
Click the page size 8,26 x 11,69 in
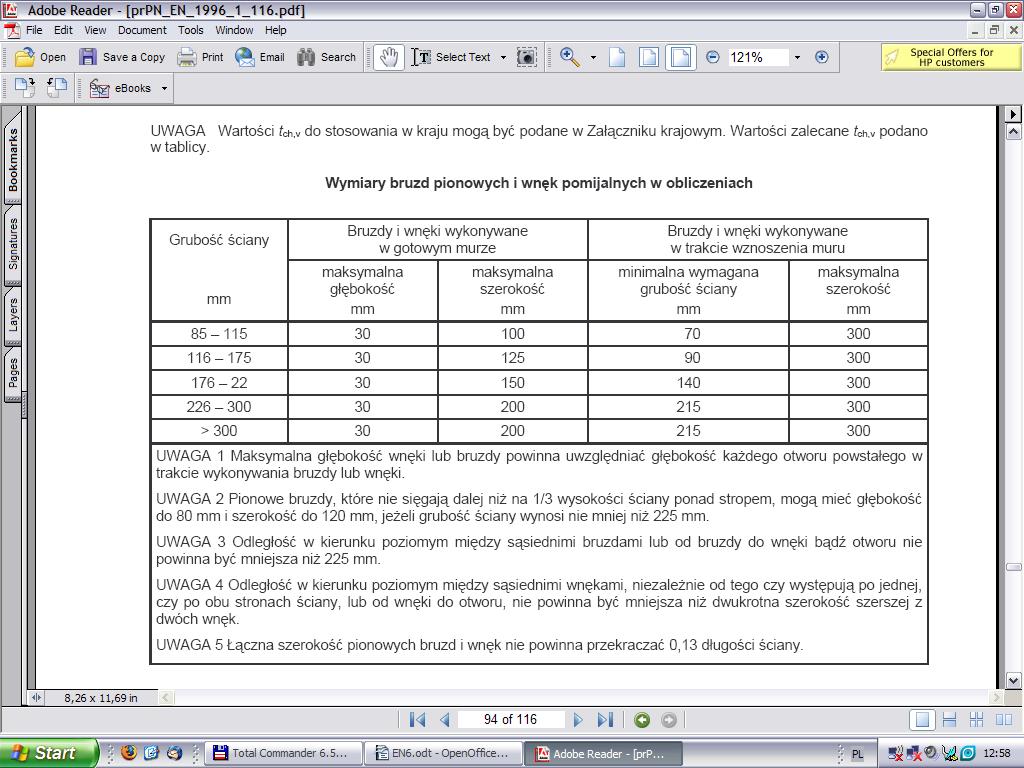click(101, 698)
